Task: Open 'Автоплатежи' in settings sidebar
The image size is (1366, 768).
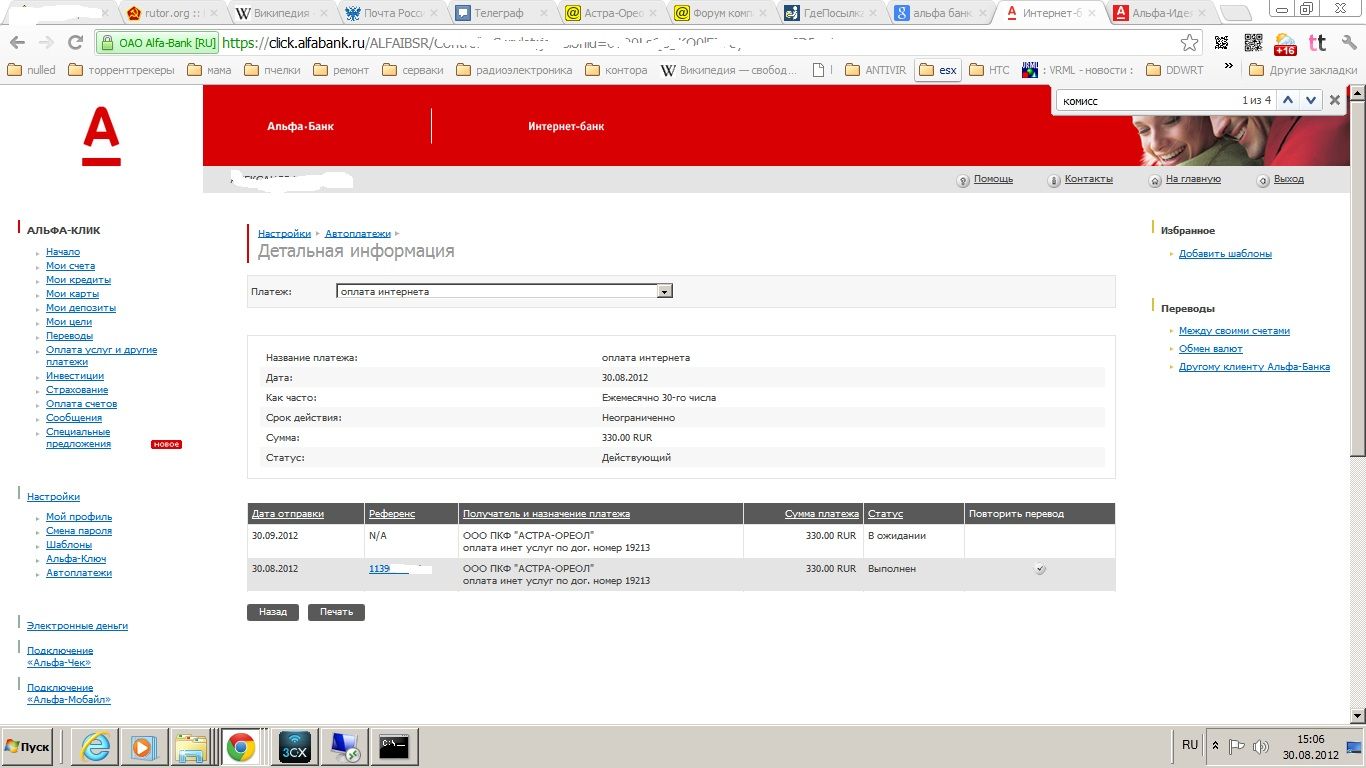Action: click(79, 573)
